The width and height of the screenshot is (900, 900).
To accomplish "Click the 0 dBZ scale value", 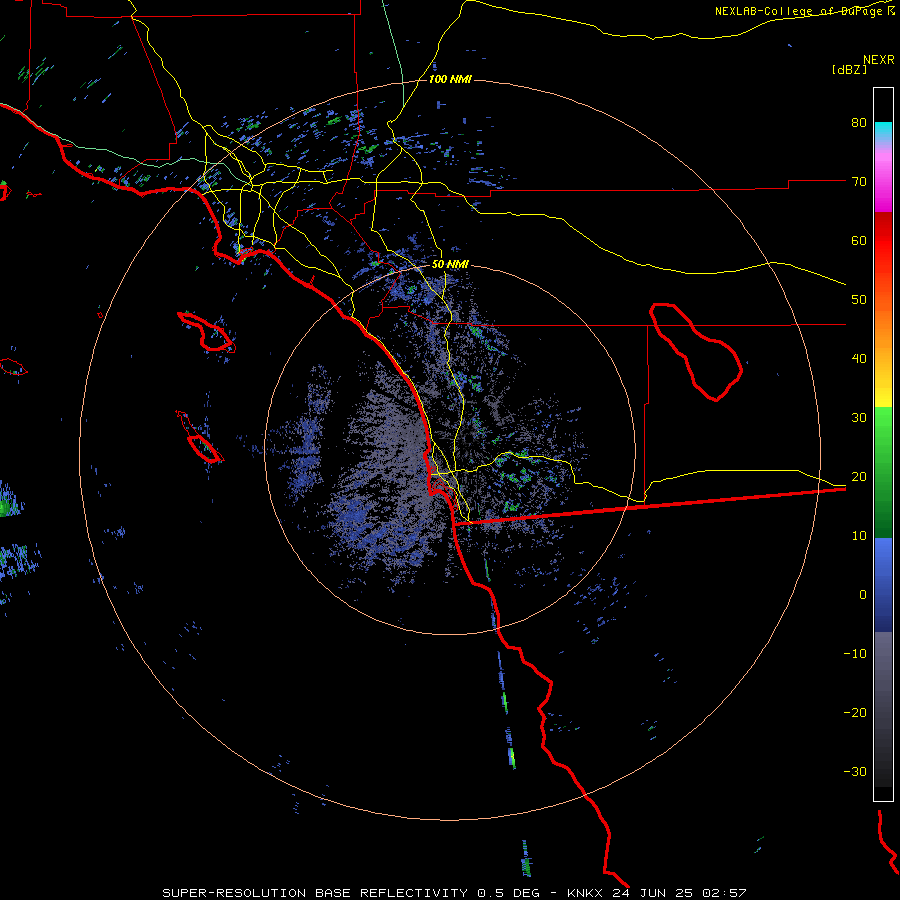I will pos(863,595).
